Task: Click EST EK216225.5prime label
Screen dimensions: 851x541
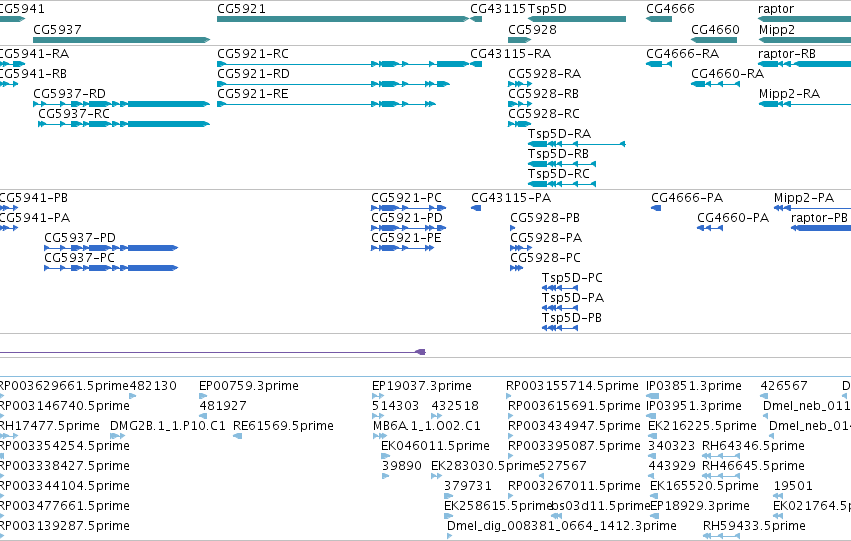Action: click(x=702, y=426)
